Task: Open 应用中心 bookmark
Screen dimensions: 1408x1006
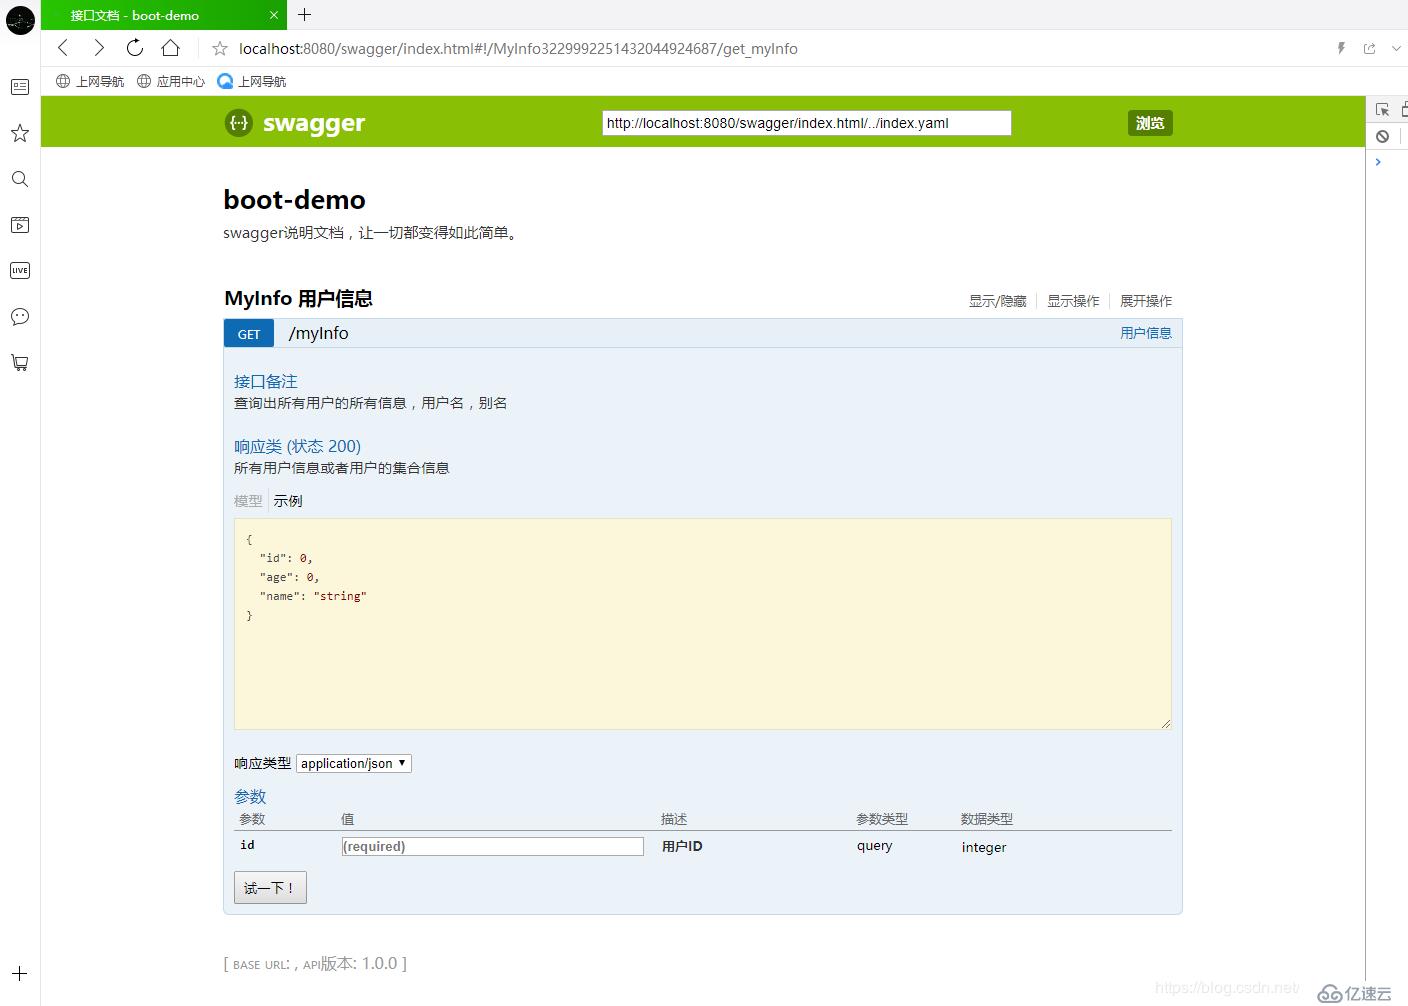Action: [x=171, y=81]
